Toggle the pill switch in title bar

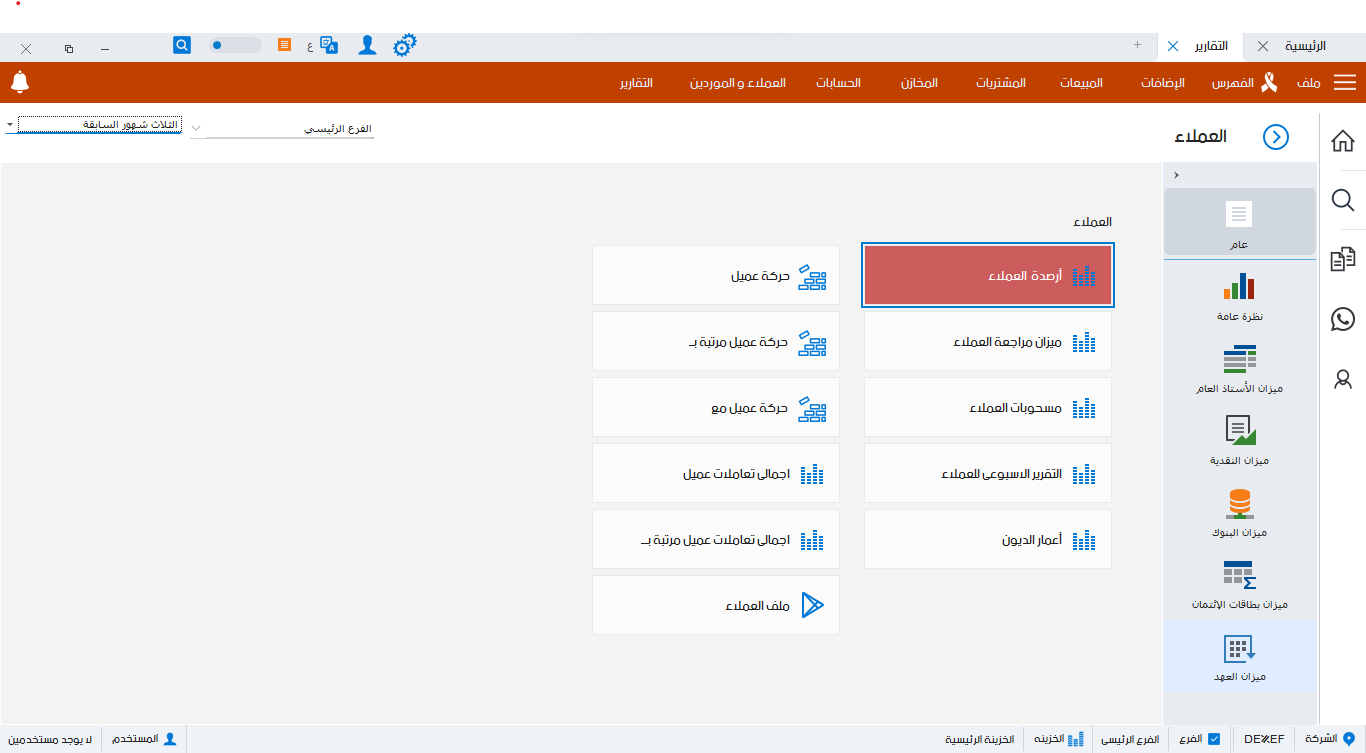[236, 45]
